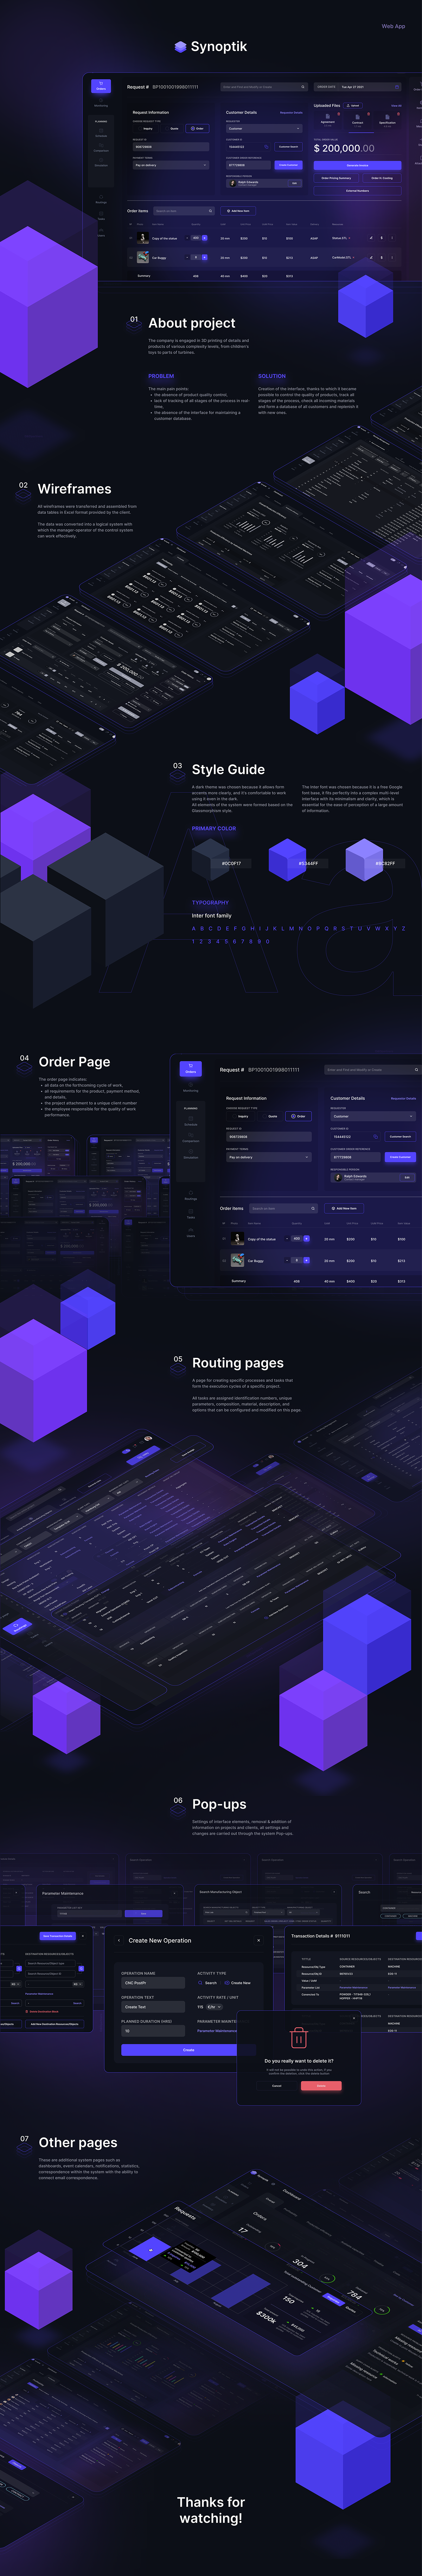422x2576 pixels.
Task: Click the Web App label at top right
Action: coord(393,26)
